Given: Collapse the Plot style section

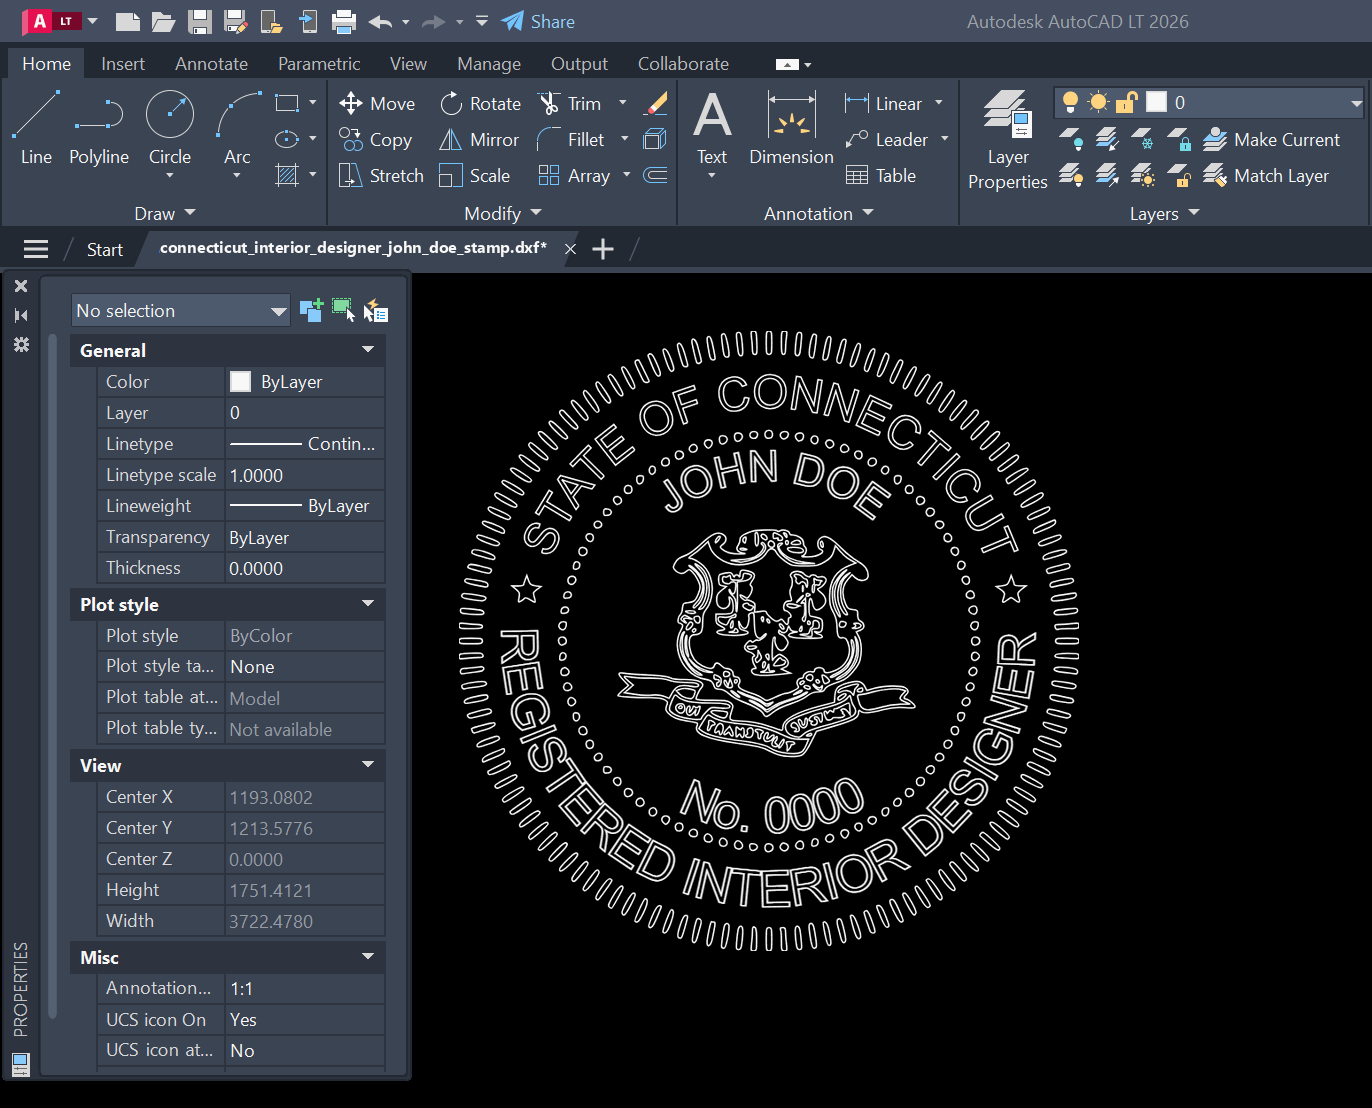Looking at the screenshot, I should click(368, 604).
